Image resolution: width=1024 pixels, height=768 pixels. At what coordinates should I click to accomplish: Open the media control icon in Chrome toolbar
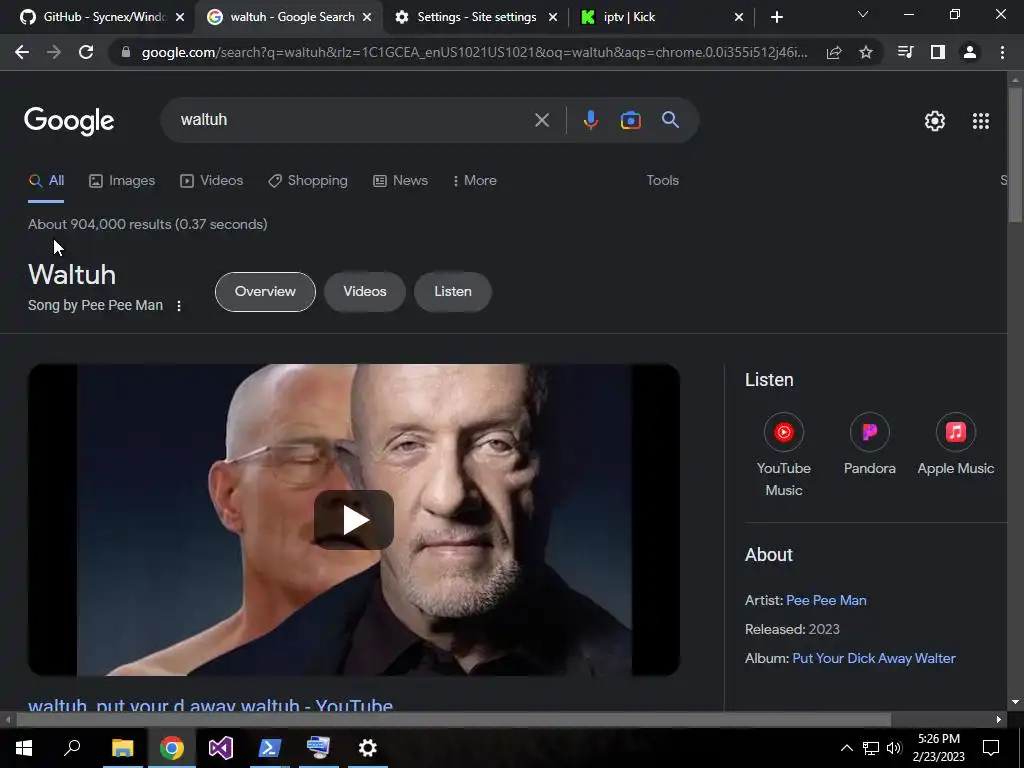tap(905, 52)
